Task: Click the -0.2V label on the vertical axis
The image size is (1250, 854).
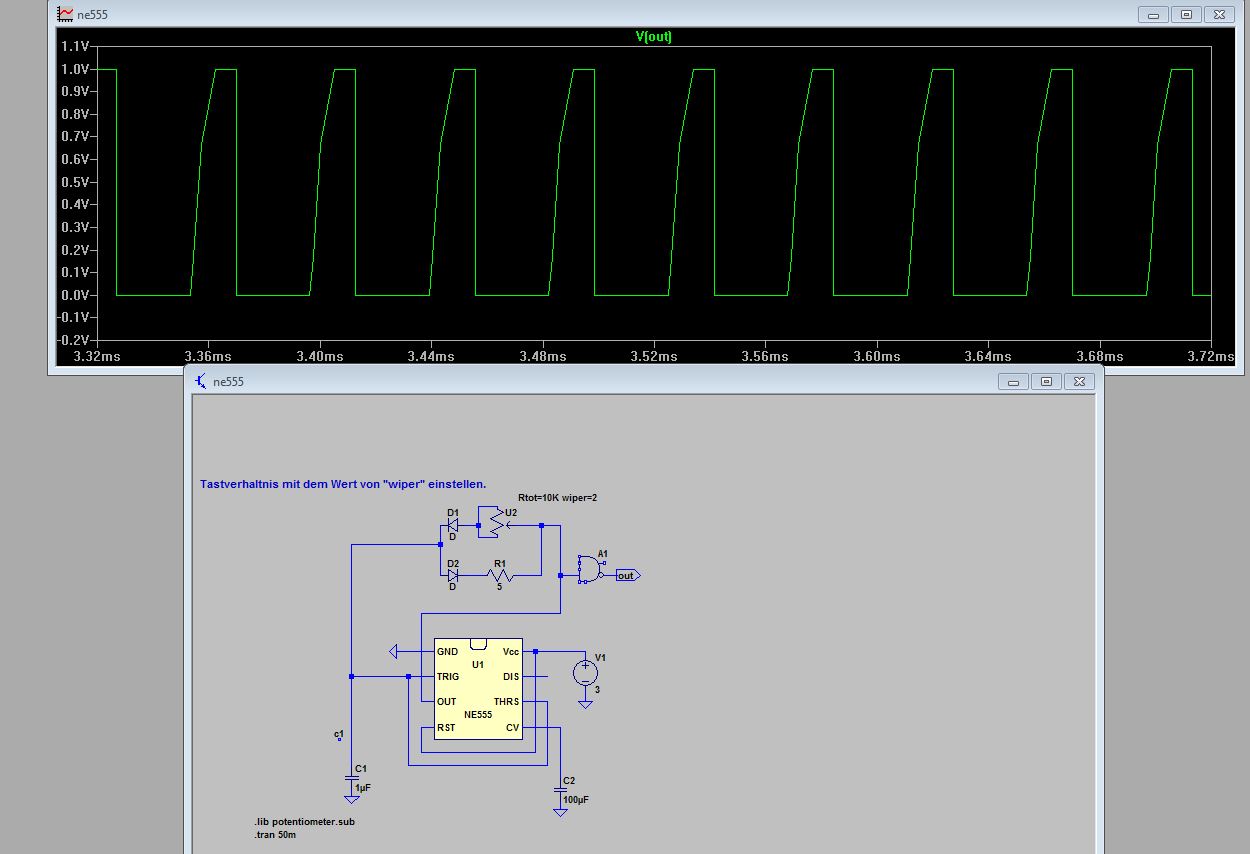Action: (73, 340)
